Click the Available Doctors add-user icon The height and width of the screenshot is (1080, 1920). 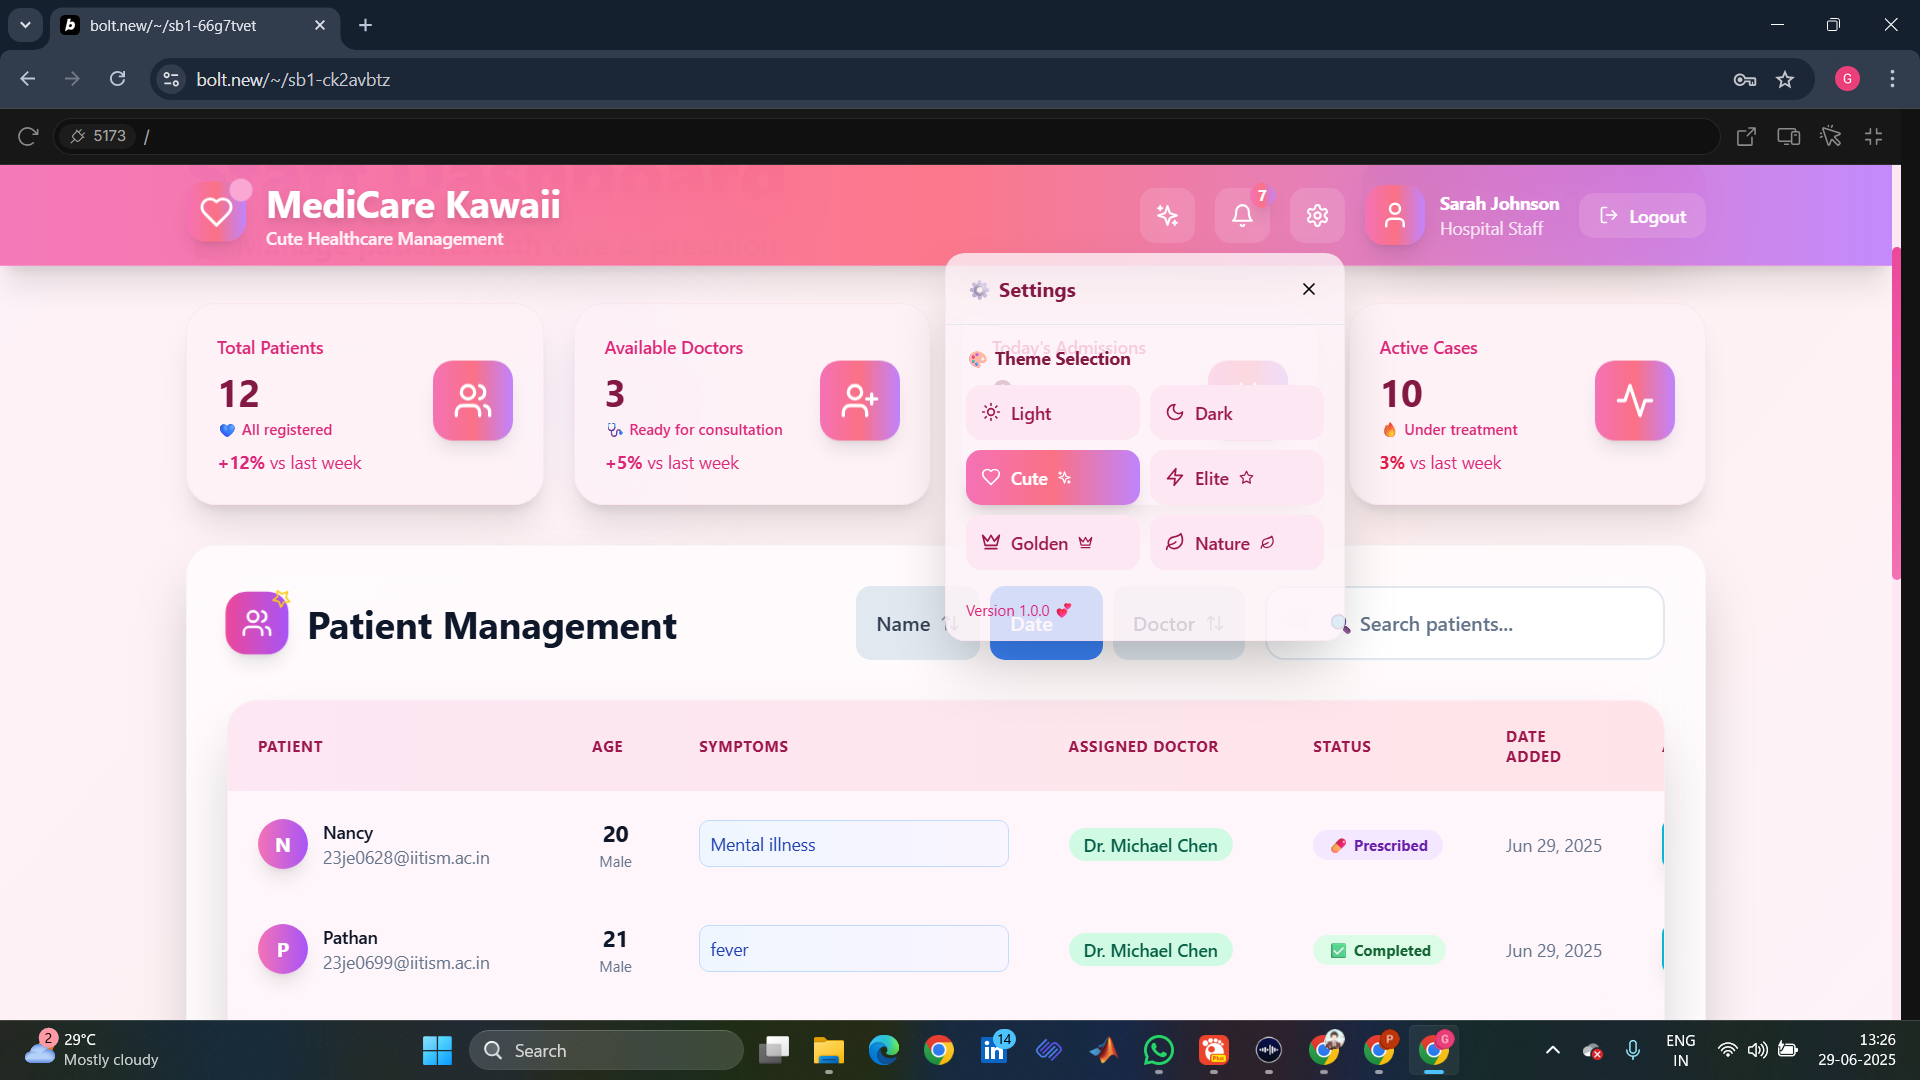coord(859,400)
